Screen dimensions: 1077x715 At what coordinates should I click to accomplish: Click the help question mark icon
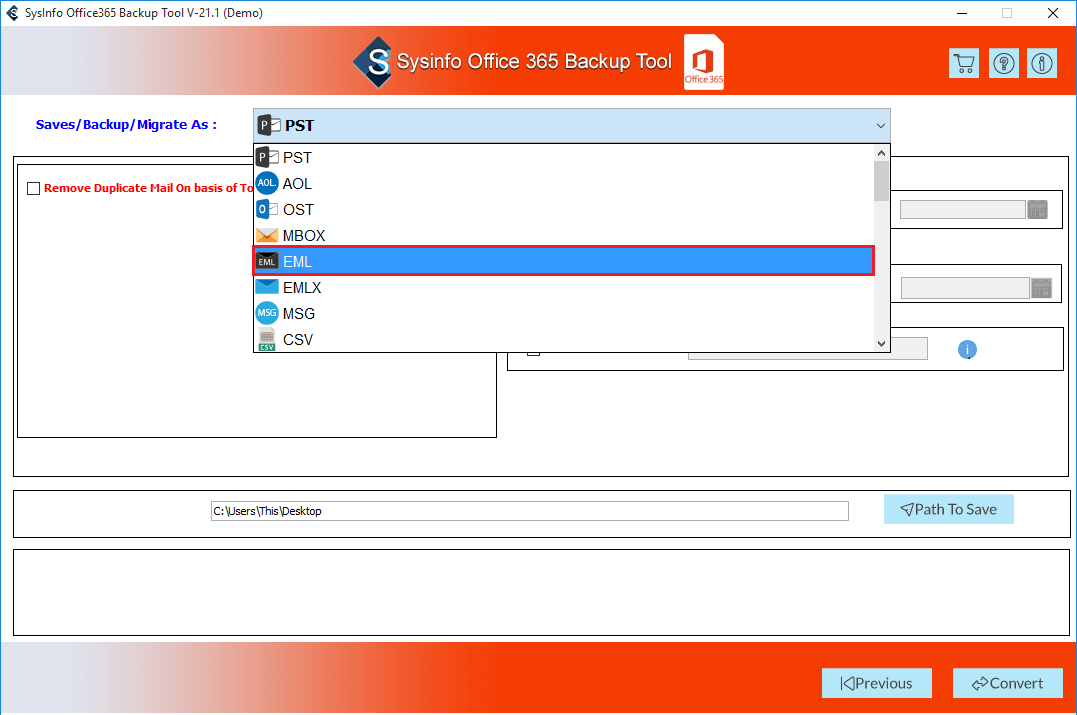[1003, 63]
